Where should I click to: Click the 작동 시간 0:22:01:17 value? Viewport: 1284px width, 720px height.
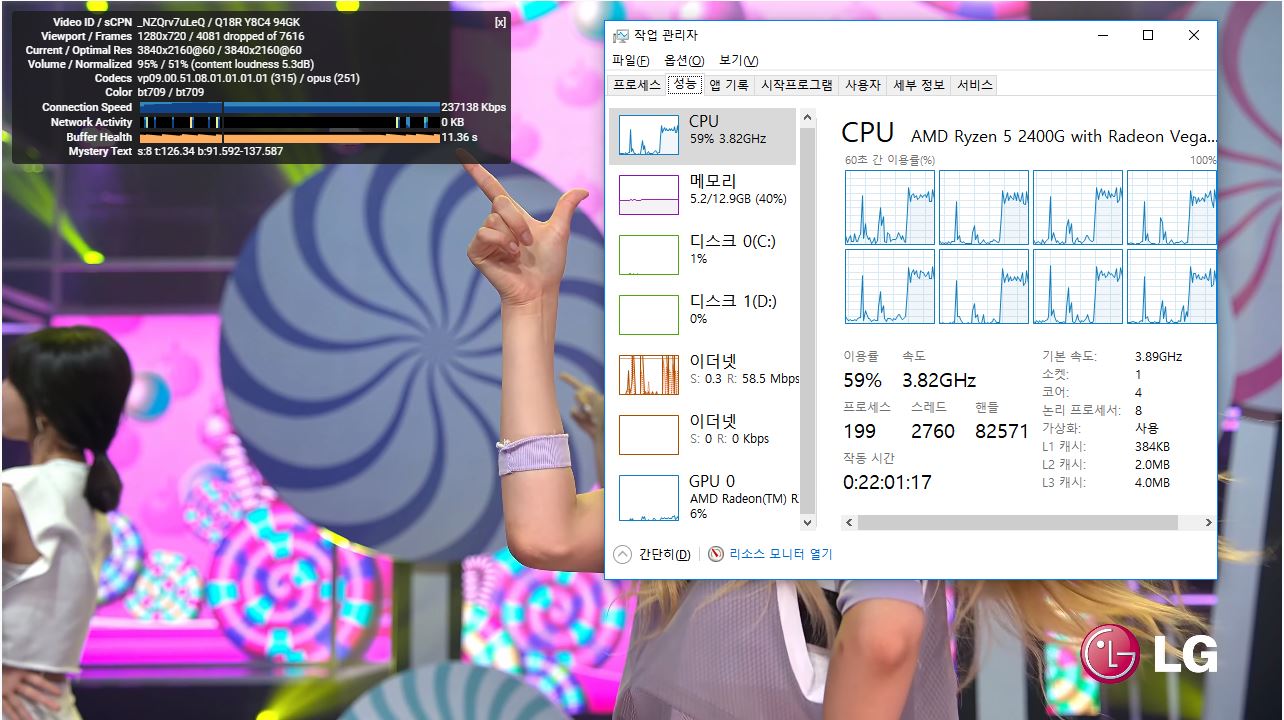tap(887, 483)
